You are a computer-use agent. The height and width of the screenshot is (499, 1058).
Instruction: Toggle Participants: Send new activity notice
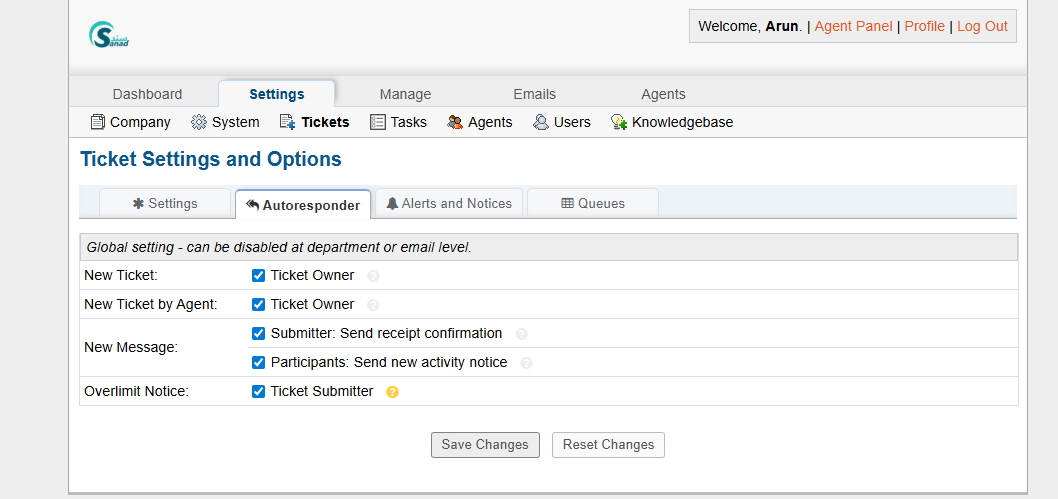(x=259, y=362)
